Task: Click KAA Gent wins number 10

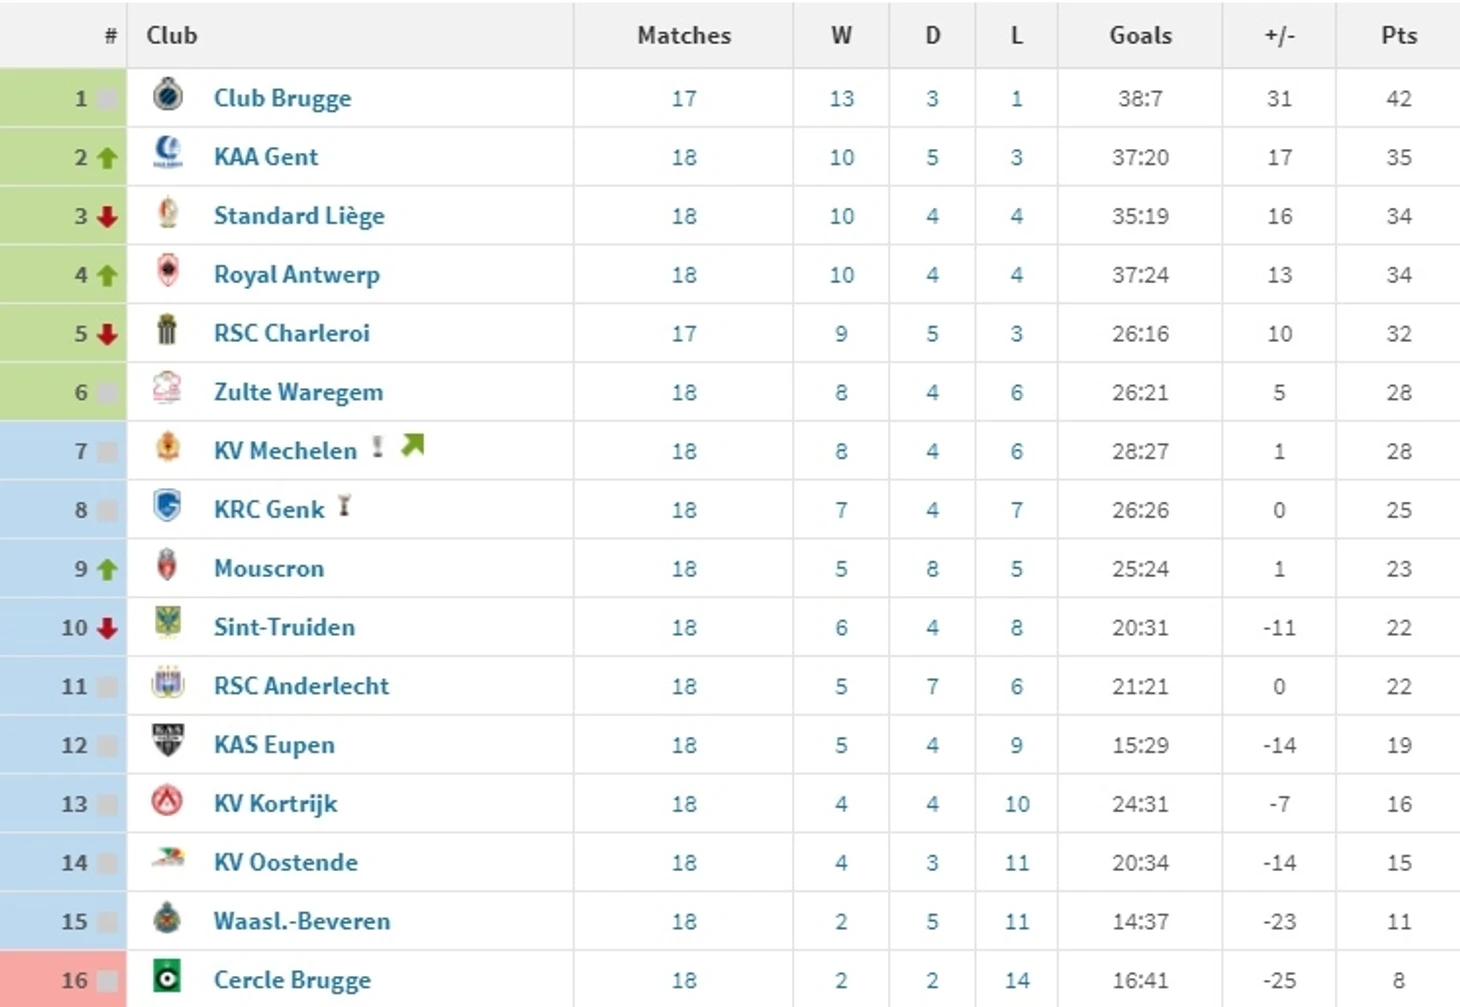Action: (841, 157)
